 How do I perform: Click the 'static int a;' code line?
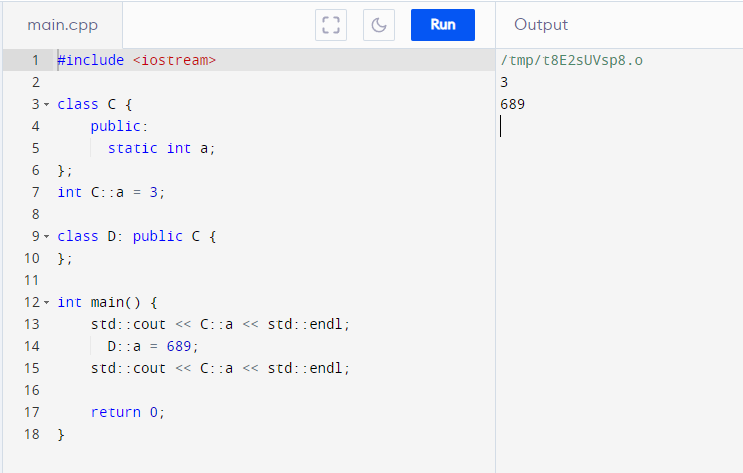[x=161, y=148]
